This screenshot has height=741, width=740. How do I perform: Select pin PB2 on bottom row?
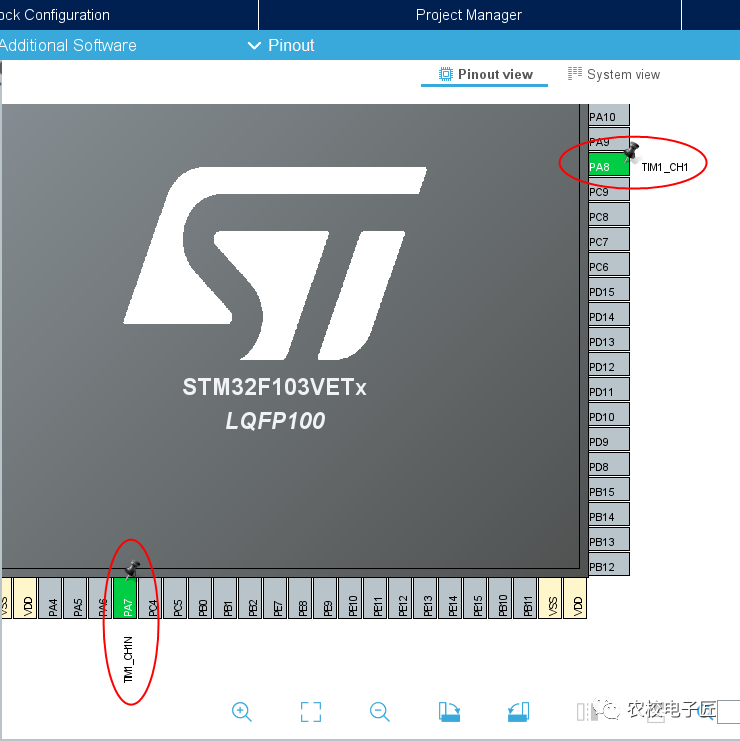[x=250, y=598]
